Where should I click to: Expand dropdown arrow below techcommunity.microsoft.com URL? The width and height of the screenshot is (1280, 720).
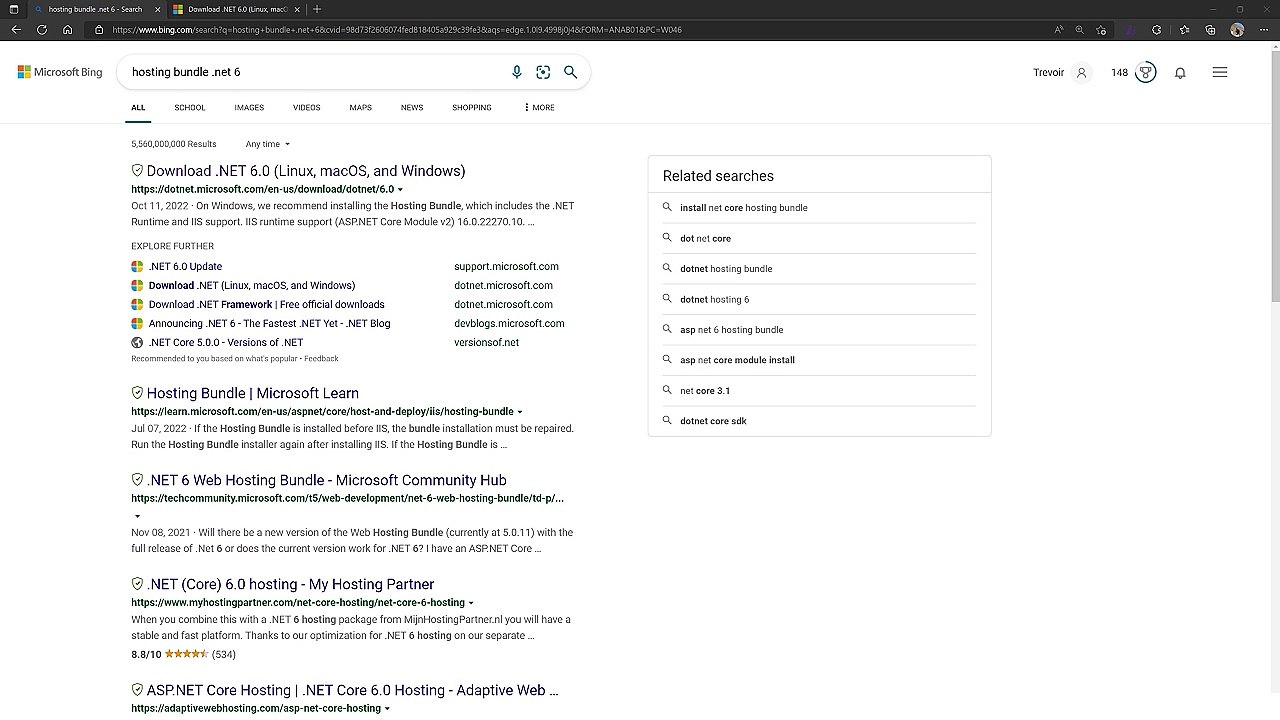137,516
